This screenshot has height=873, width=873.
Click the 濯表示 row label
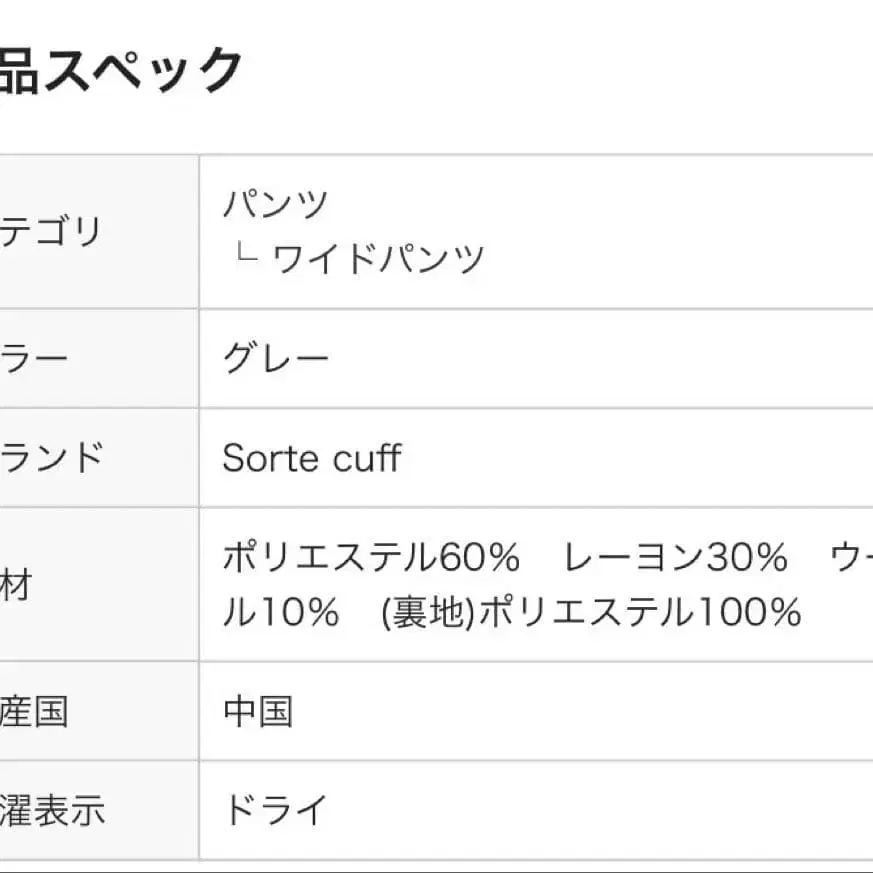pos(52,810)
